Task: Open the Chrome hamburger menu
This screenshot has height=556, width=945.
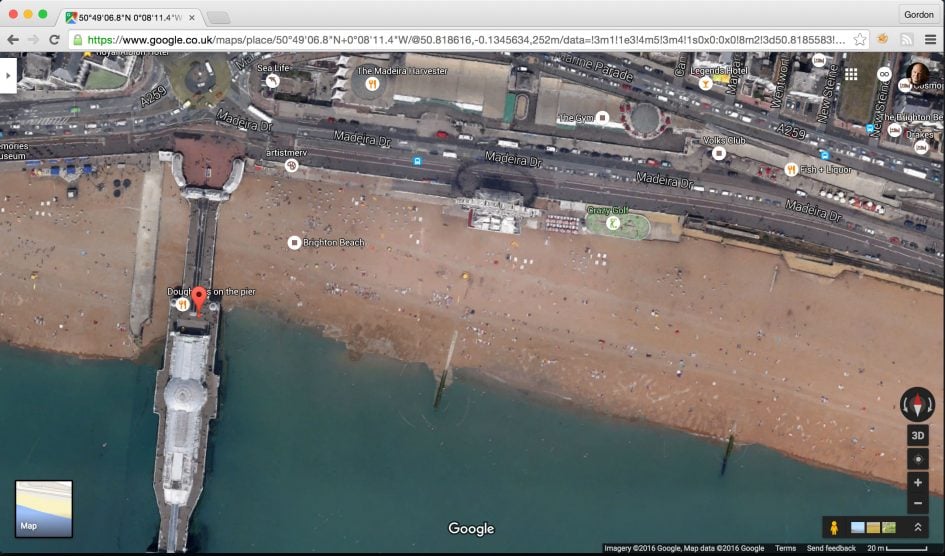Action: click(x=931, y=40)
